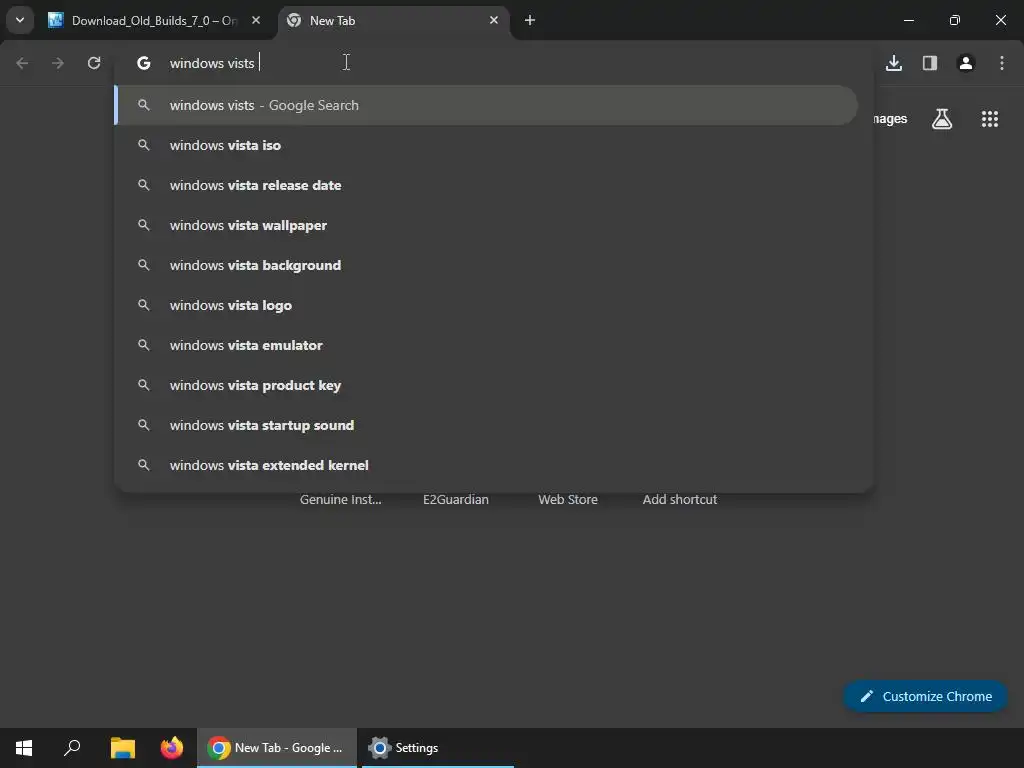
Task: Click the Customize Chrome button
Action: [925, 696]
